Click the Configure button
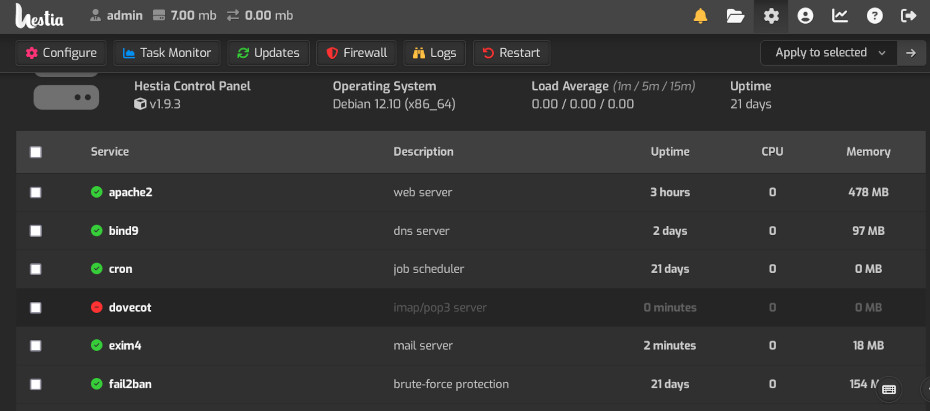Viewport: 930px width, 411px height. (x=61, y=53)
